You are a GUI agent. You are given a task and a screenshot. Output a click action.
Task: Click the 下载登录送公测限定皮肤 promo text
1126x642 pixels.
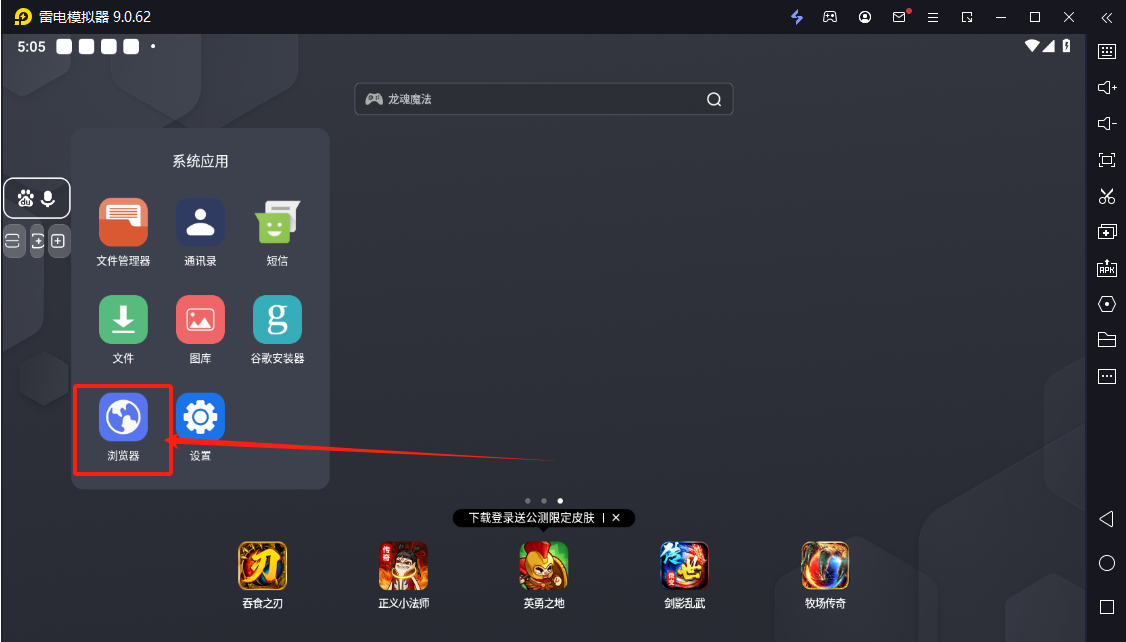[531, 518]
